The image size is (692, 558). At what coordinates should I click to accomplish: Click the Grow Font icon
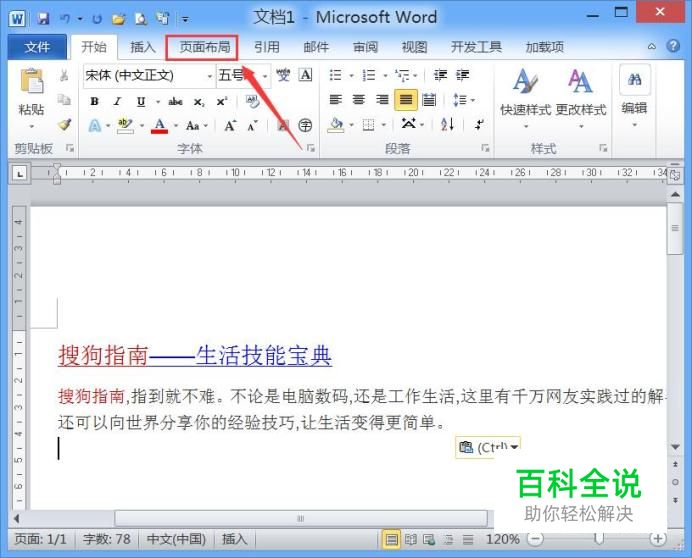pyautogui.click(x=230, y=126)
